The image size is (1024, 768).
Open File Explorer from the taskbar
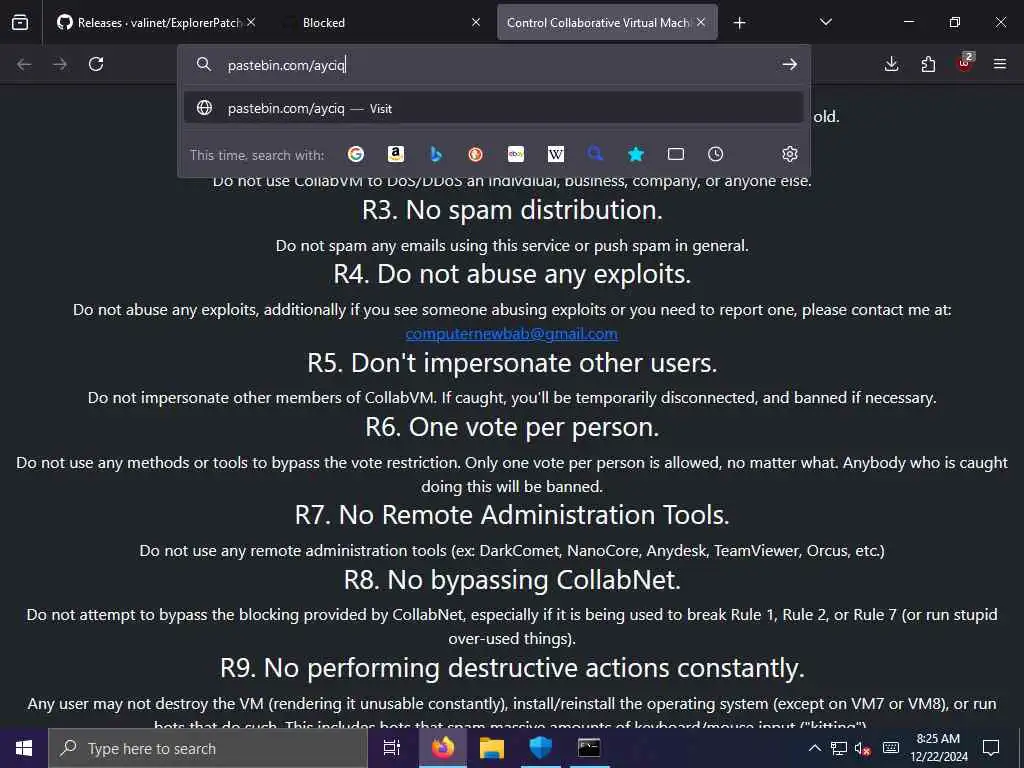[x=491, y=748]
